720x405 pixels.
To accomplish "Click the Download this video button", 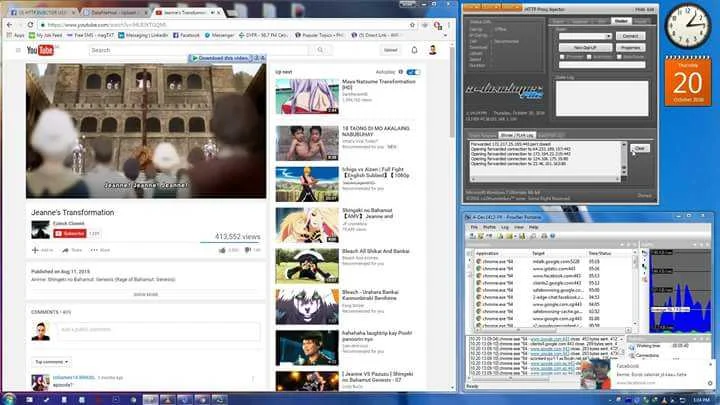I will coord(221,58).
